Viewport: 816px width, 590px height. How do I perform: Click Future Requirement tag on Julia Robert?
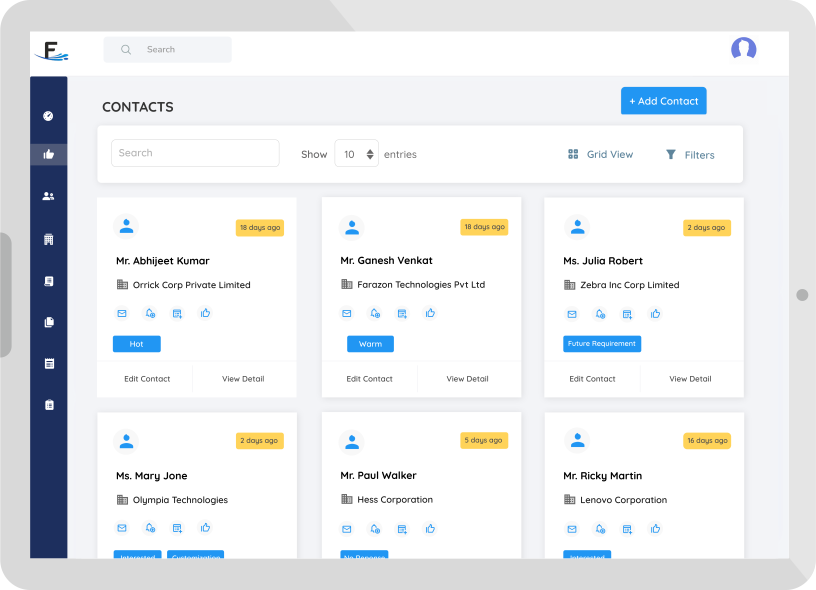coord(602,344)
